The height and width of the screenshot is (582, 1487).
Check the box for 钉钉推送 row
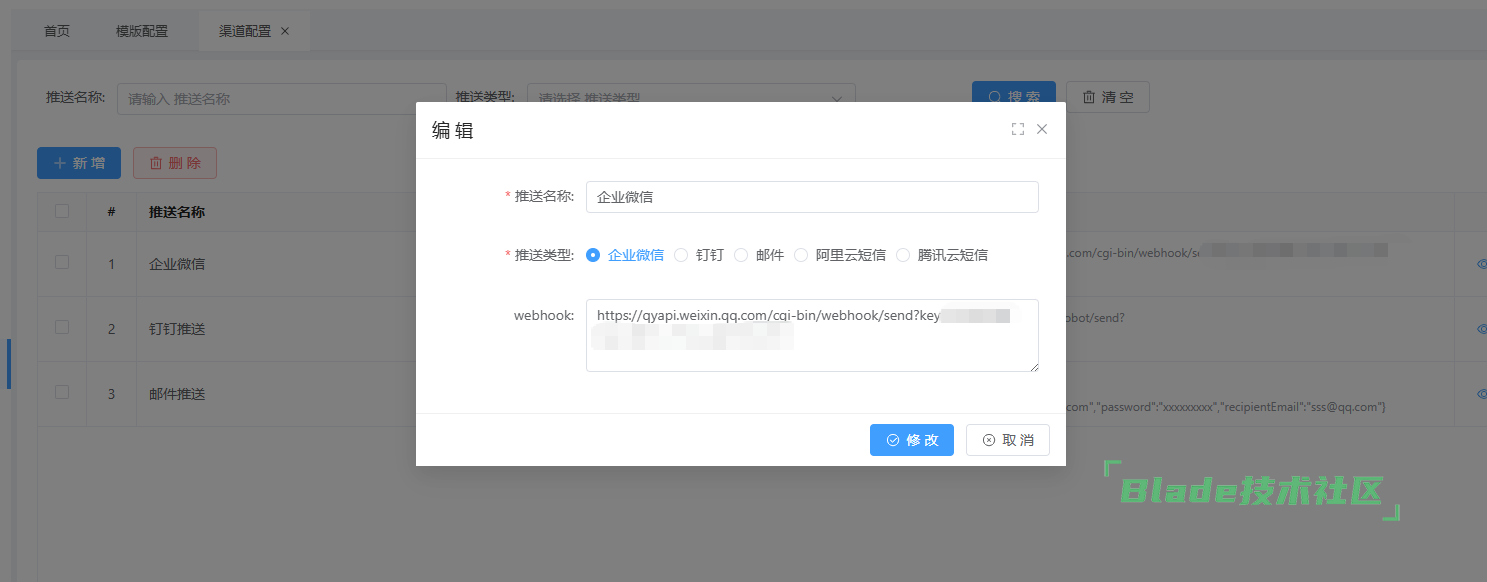62,327
